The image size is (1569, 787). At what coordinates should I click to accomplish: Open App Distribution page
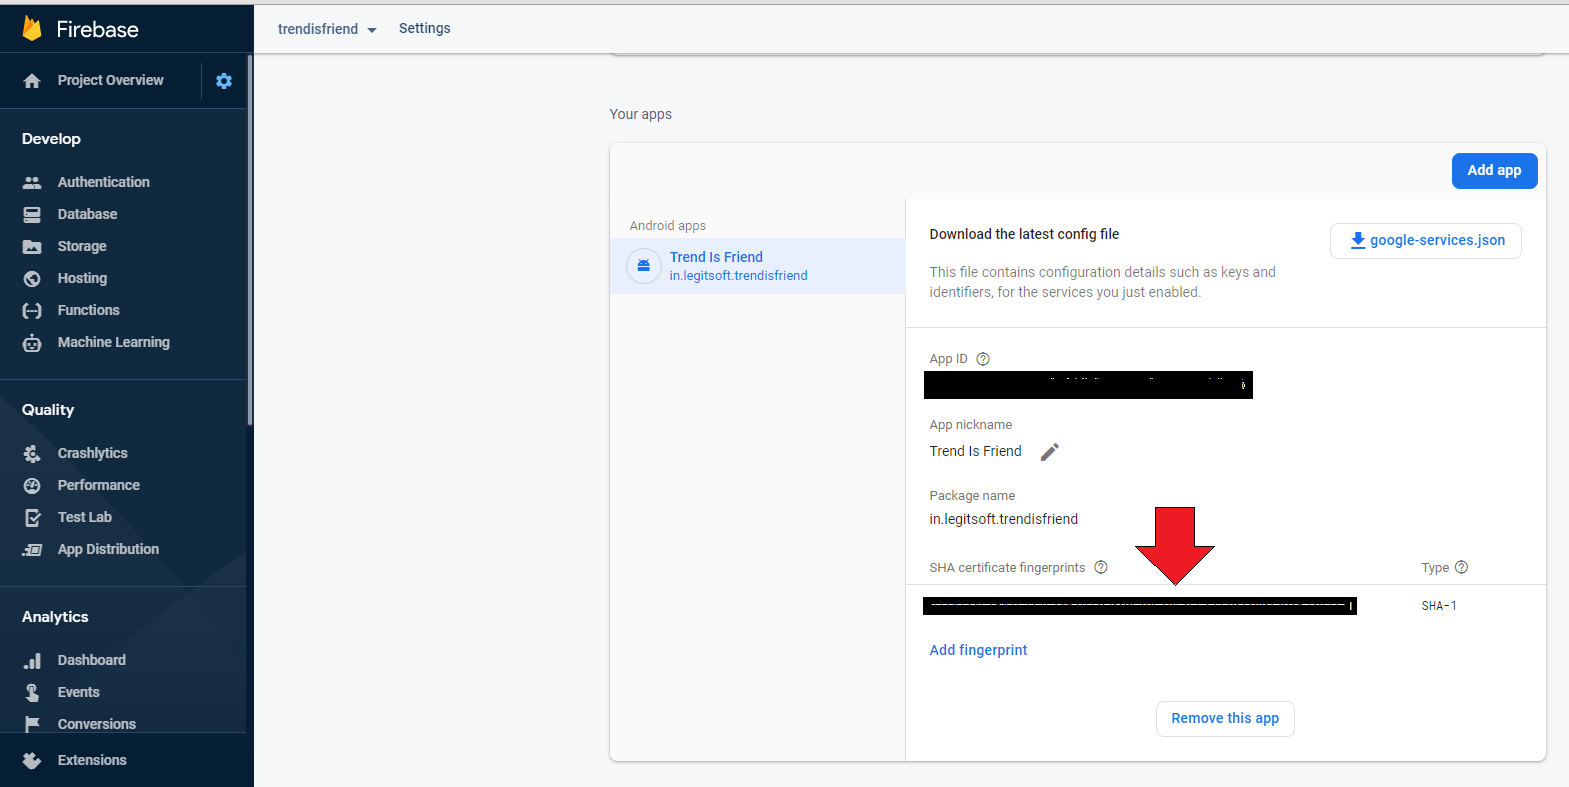(x=108, y=549)
